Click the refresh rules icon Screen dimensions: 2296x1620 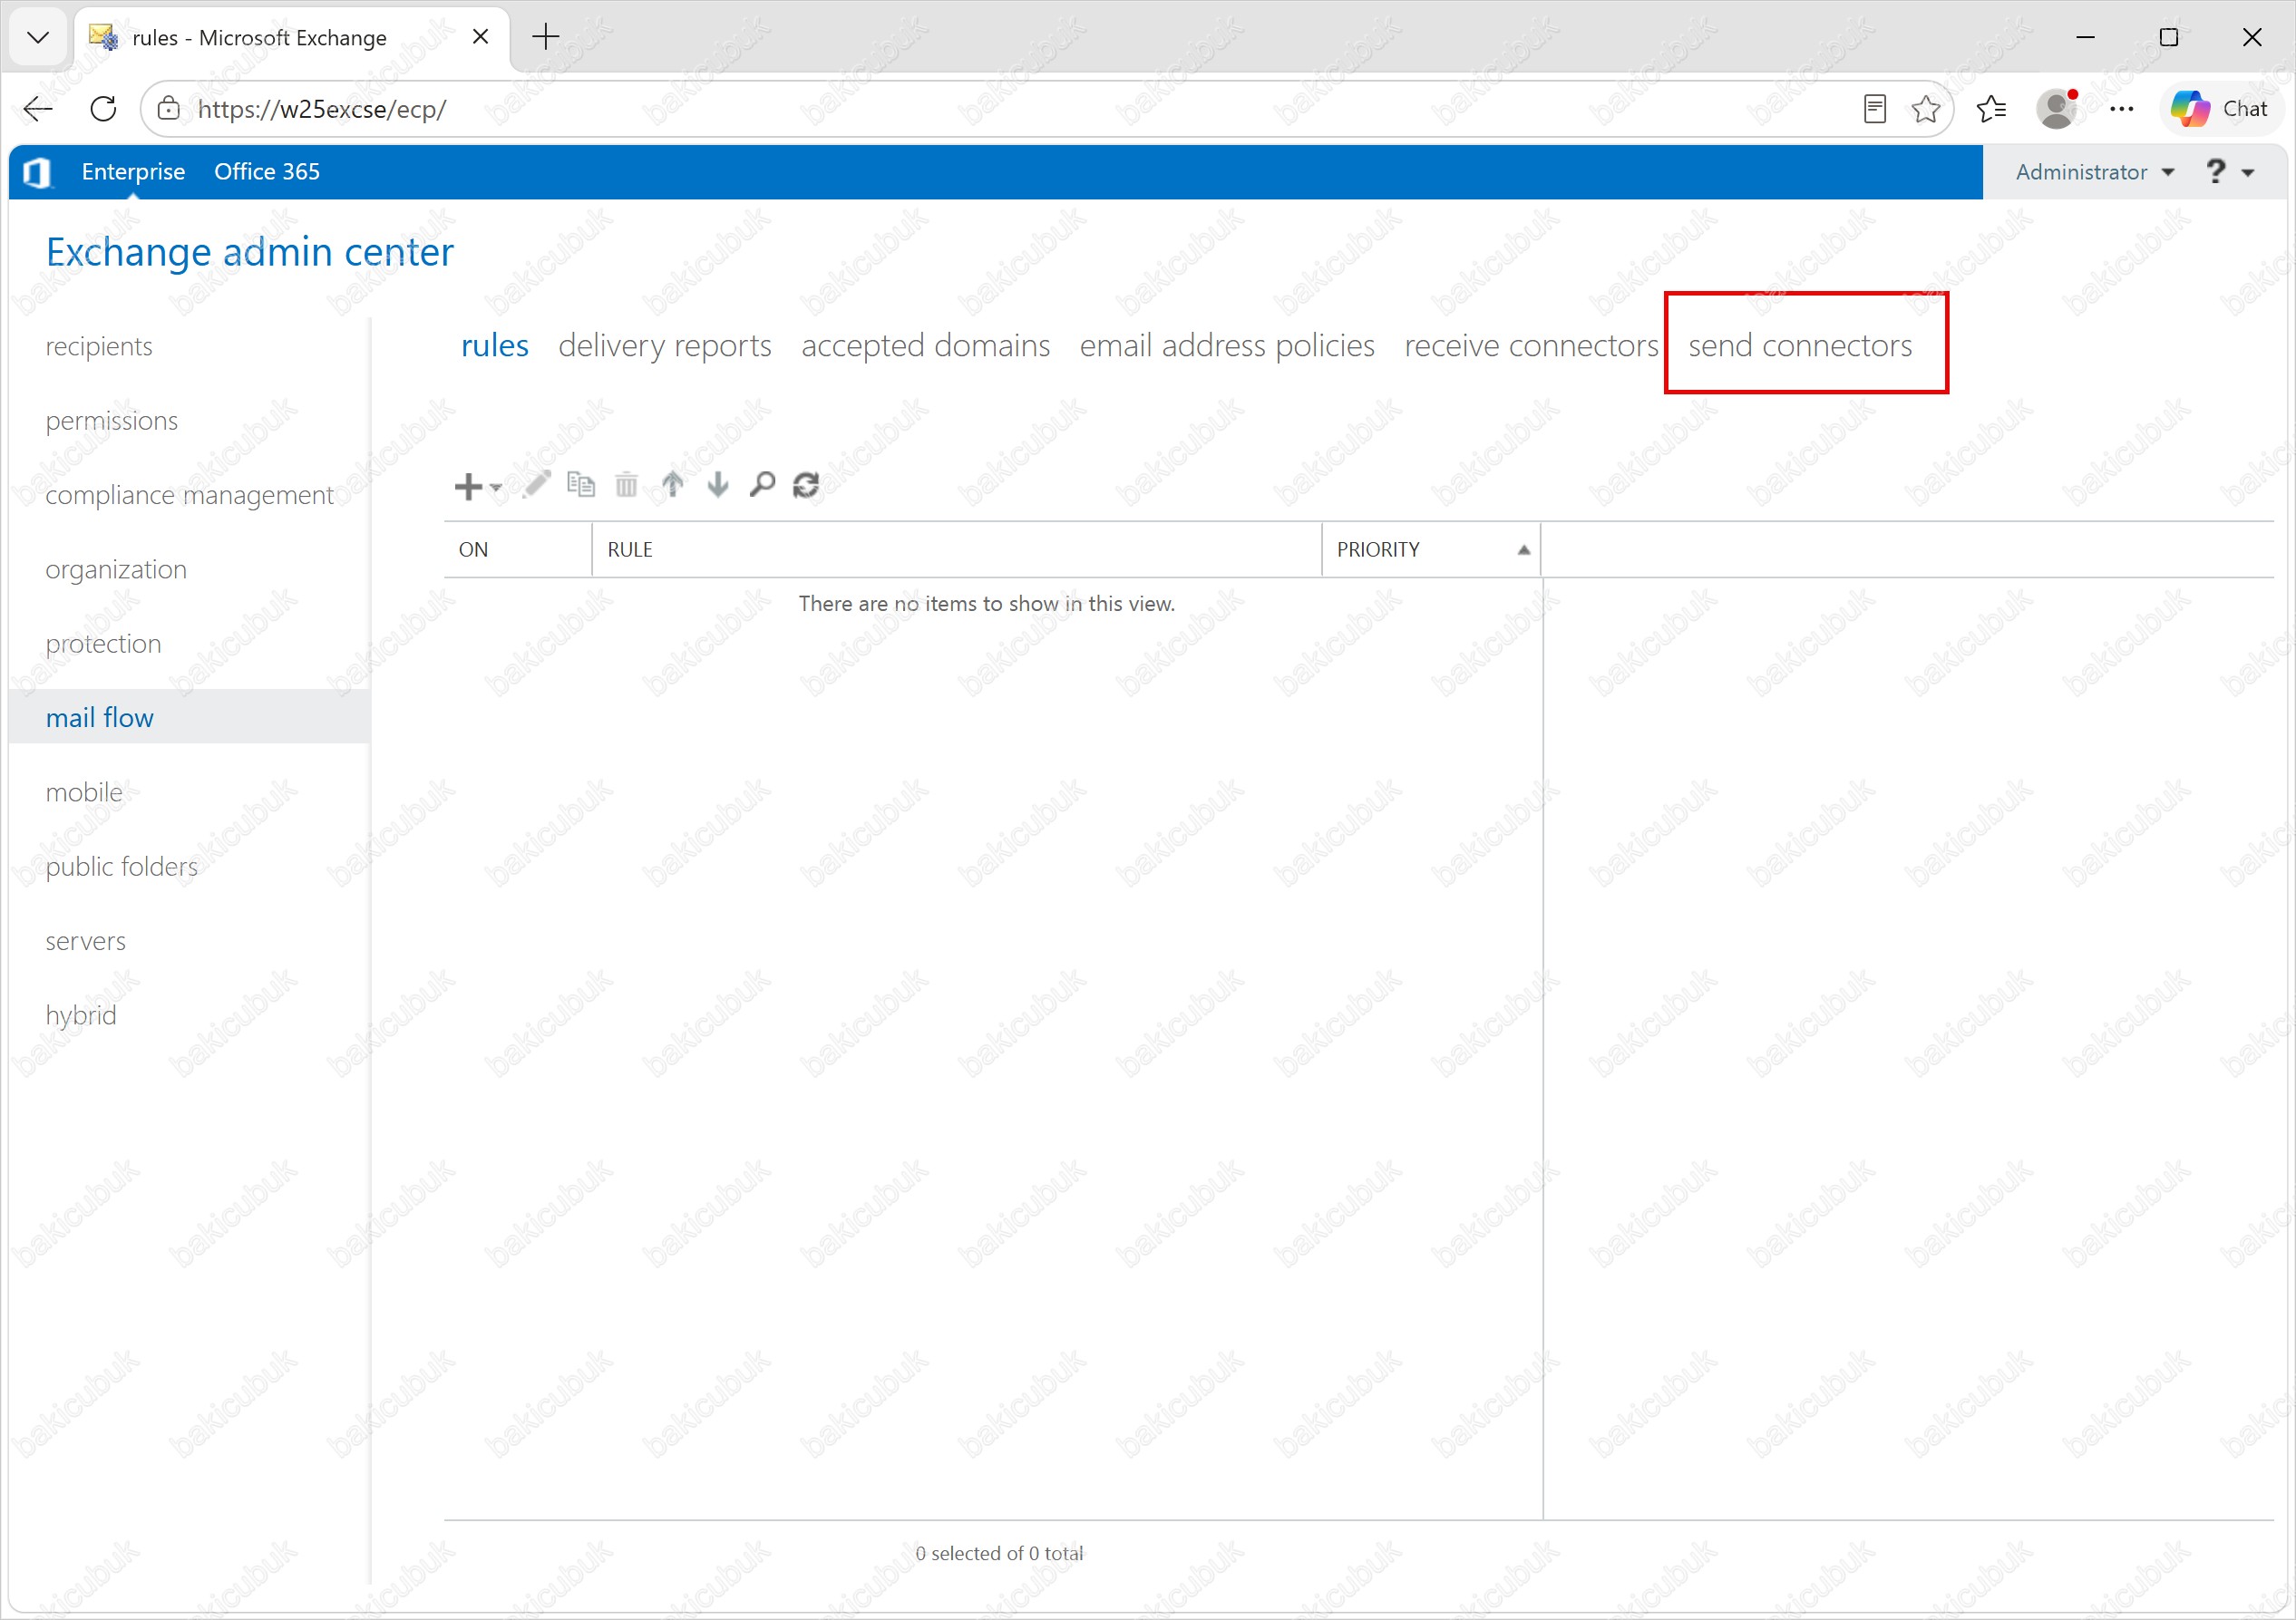(806, 485)
